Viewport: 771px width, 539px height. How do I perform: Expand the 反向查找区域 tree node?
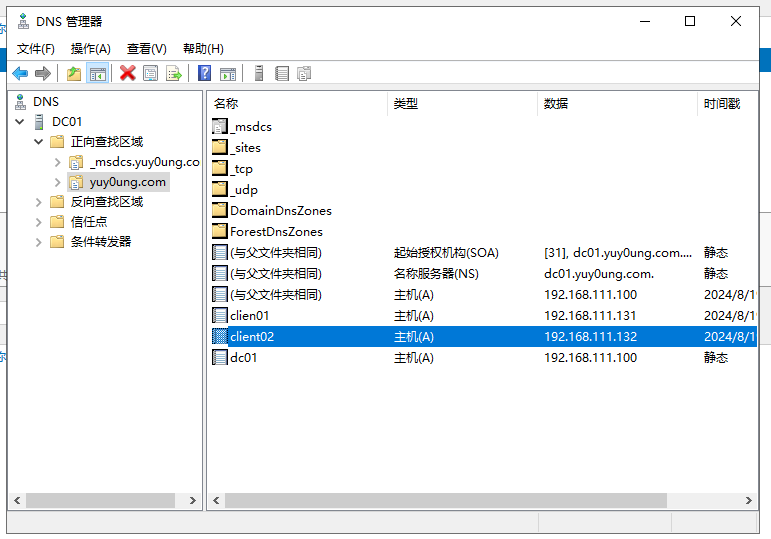[39, 202]
